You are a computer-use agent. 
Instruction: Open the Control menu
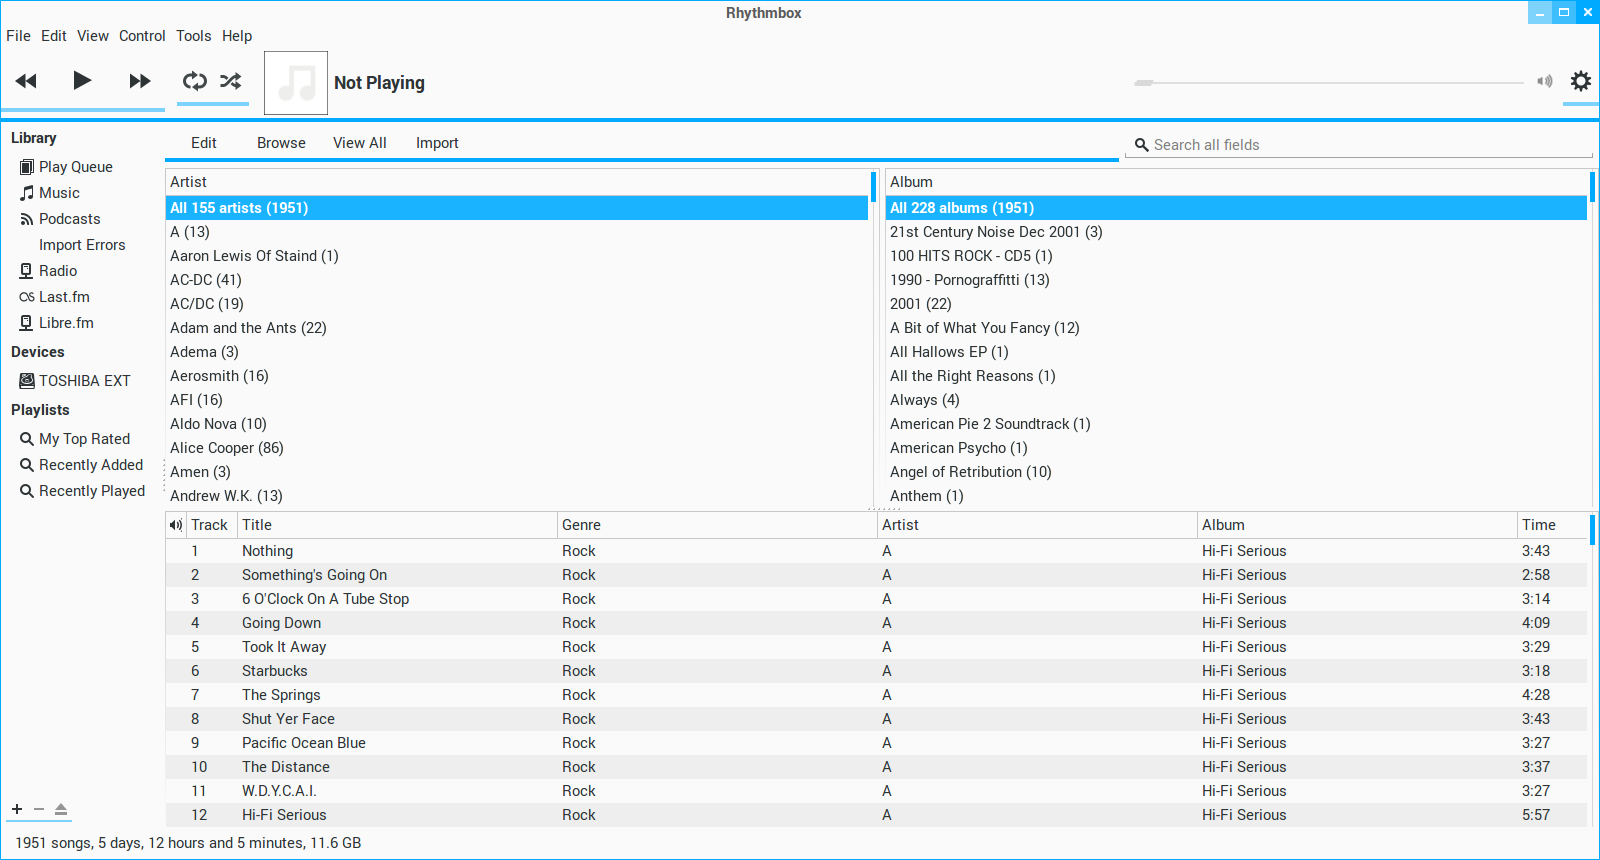(x=142, y=36)
